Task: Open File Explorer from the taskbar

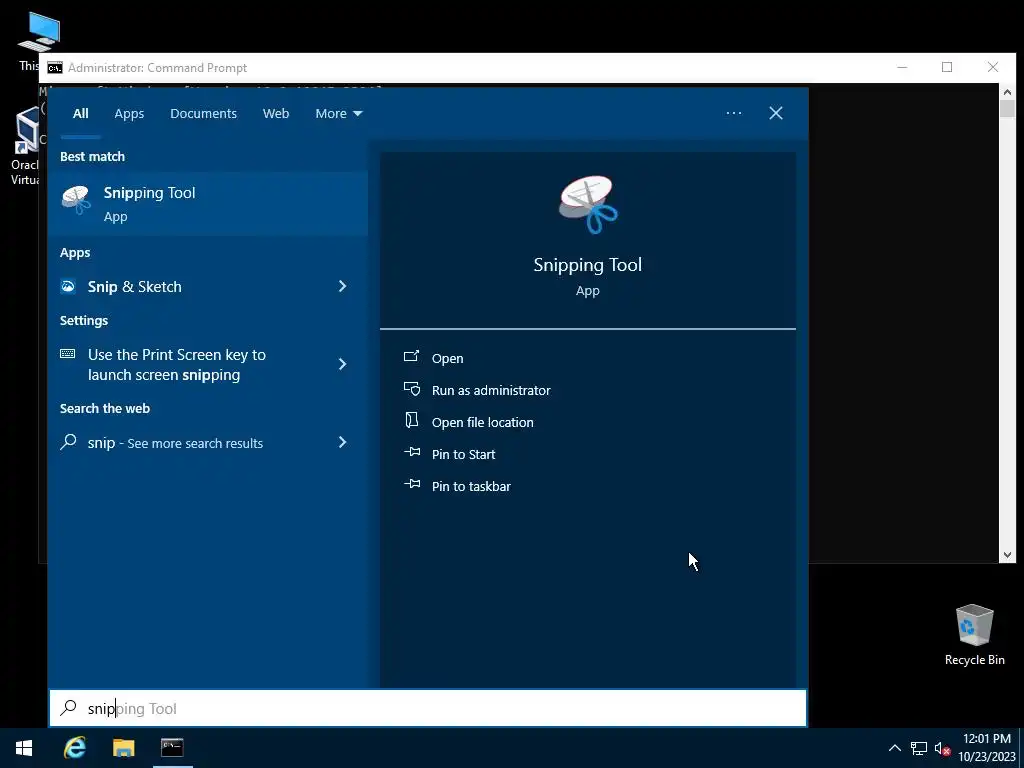Action: [x=123, y=748]
